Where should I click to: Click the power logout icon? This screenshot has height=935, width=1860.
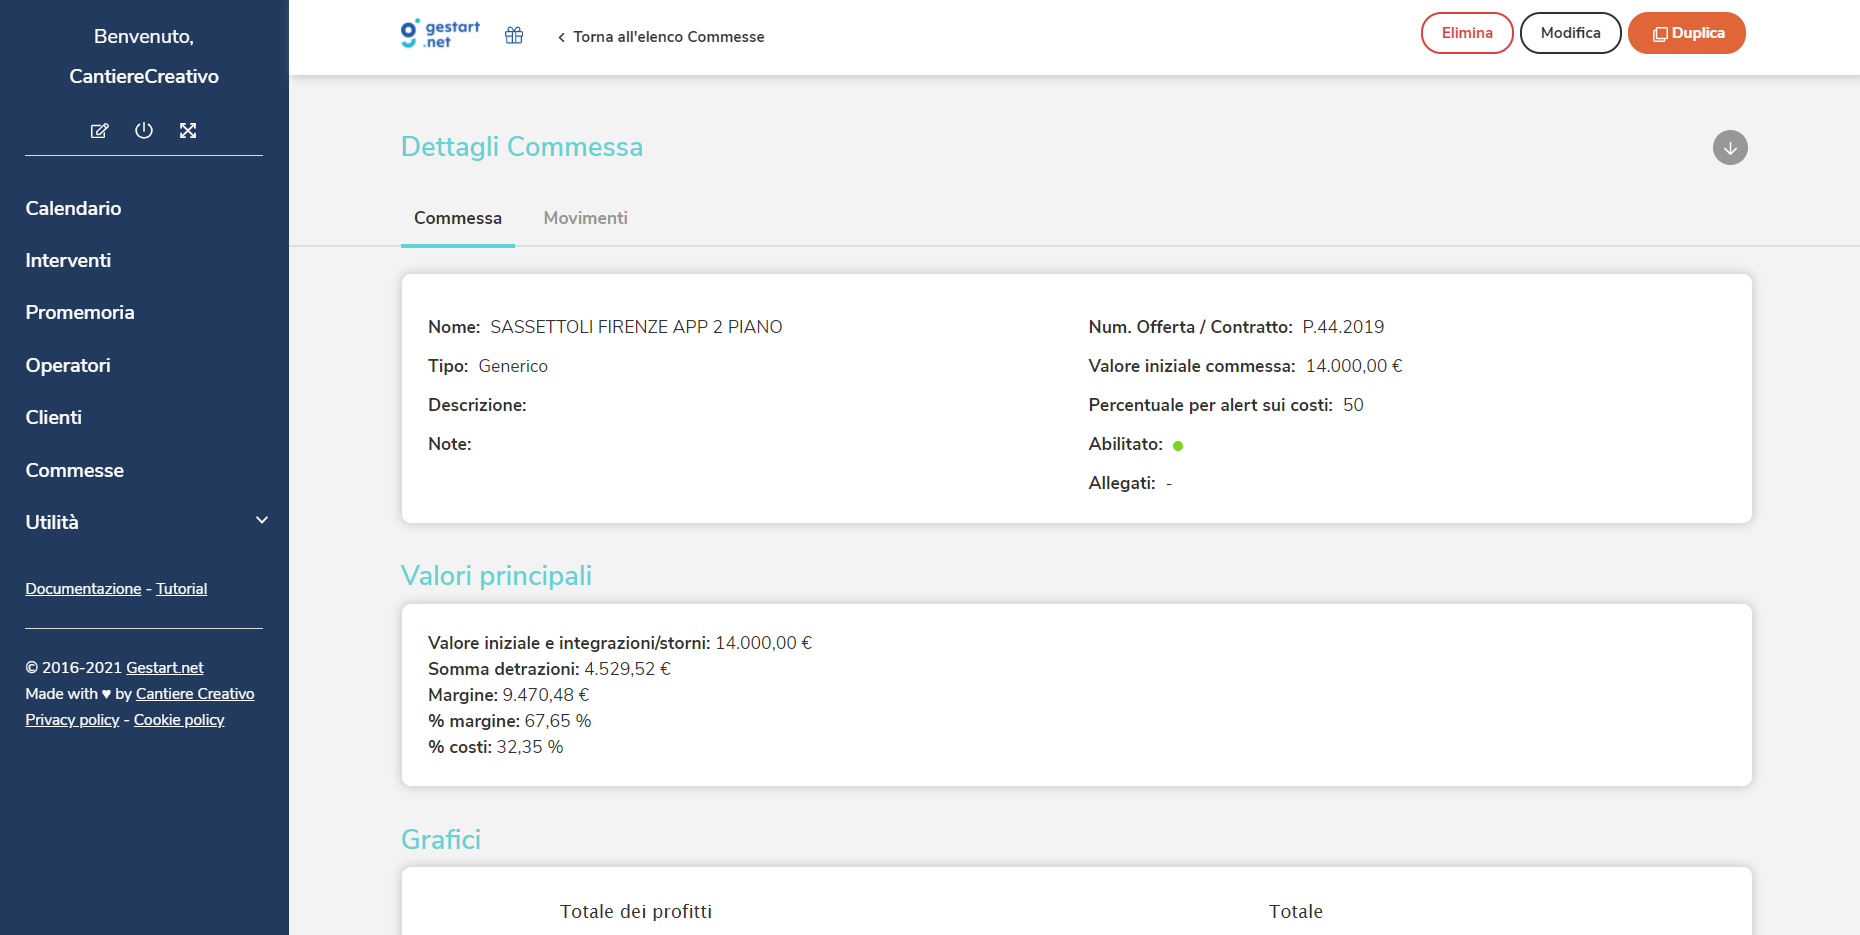click(144, 130)
